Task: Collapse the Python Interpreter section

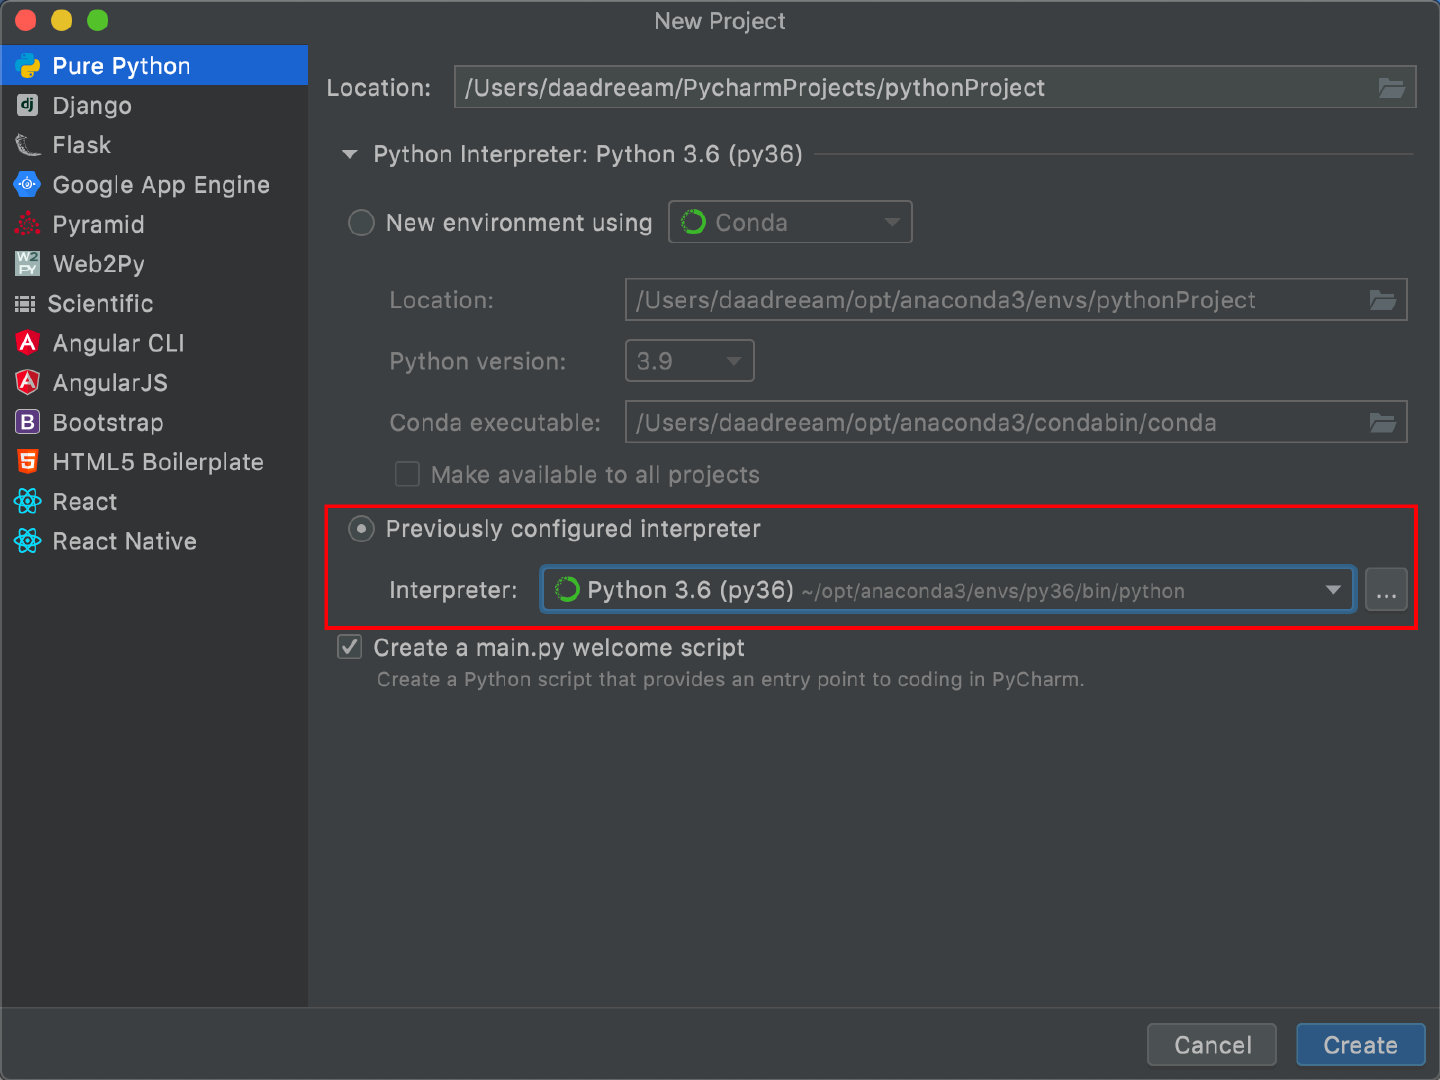Action: click(x=349, y=154)
